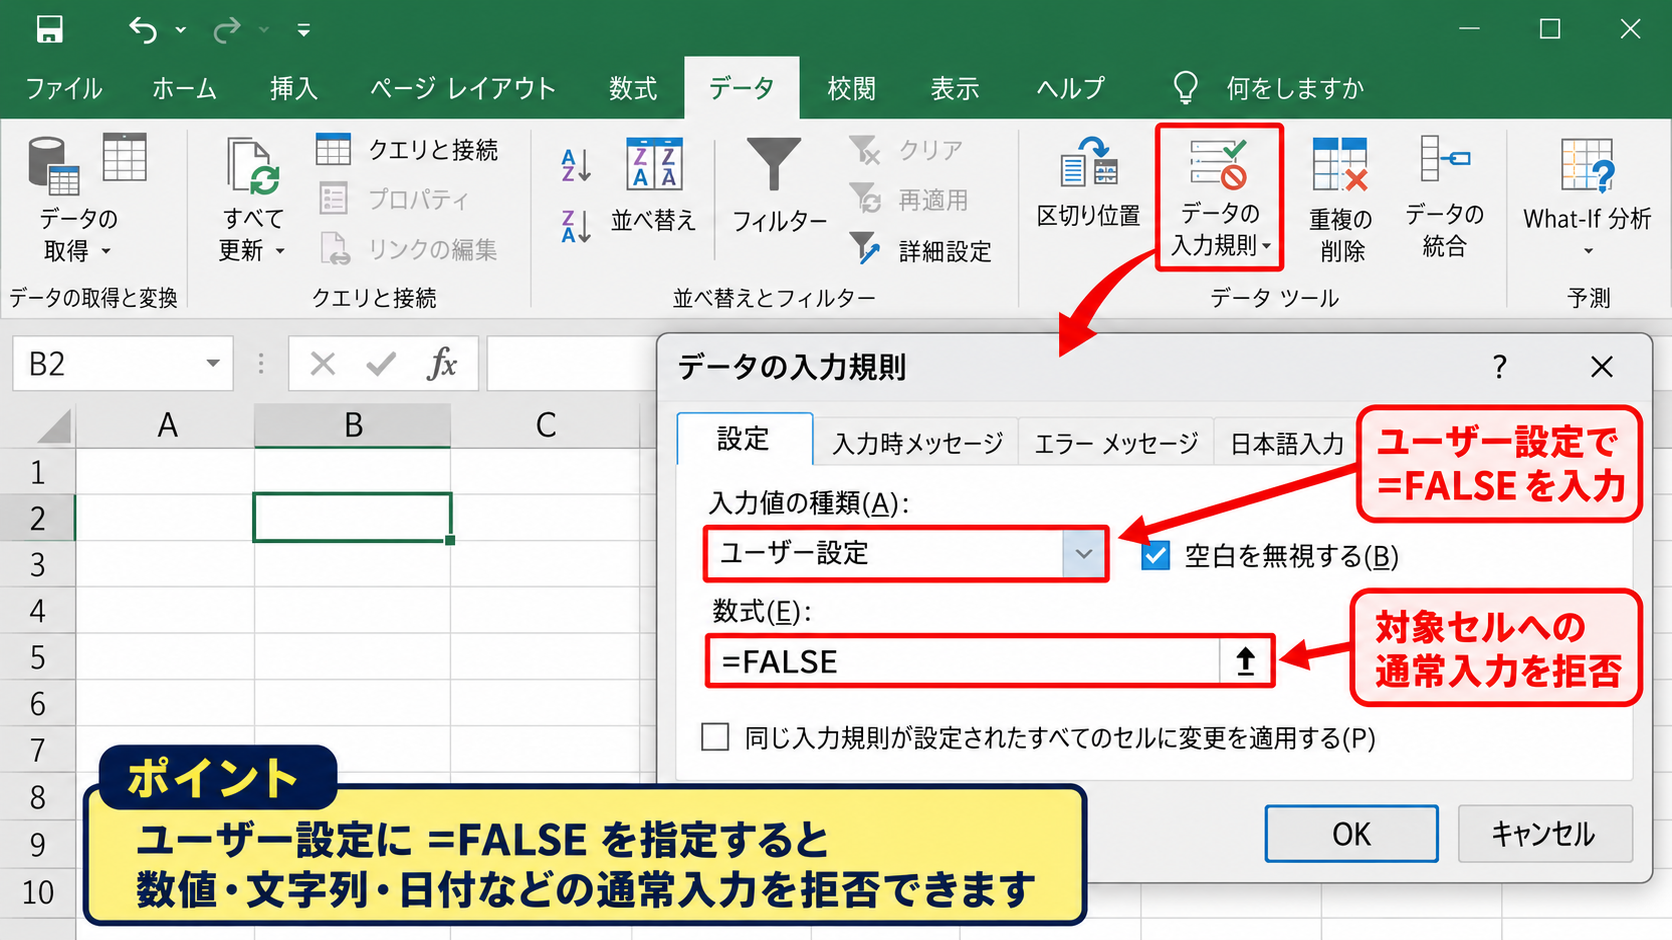Open Customize Quick Access Toolbar dropdown
1672x940 pixels.
pyautogui.click(x=303, y=31)
